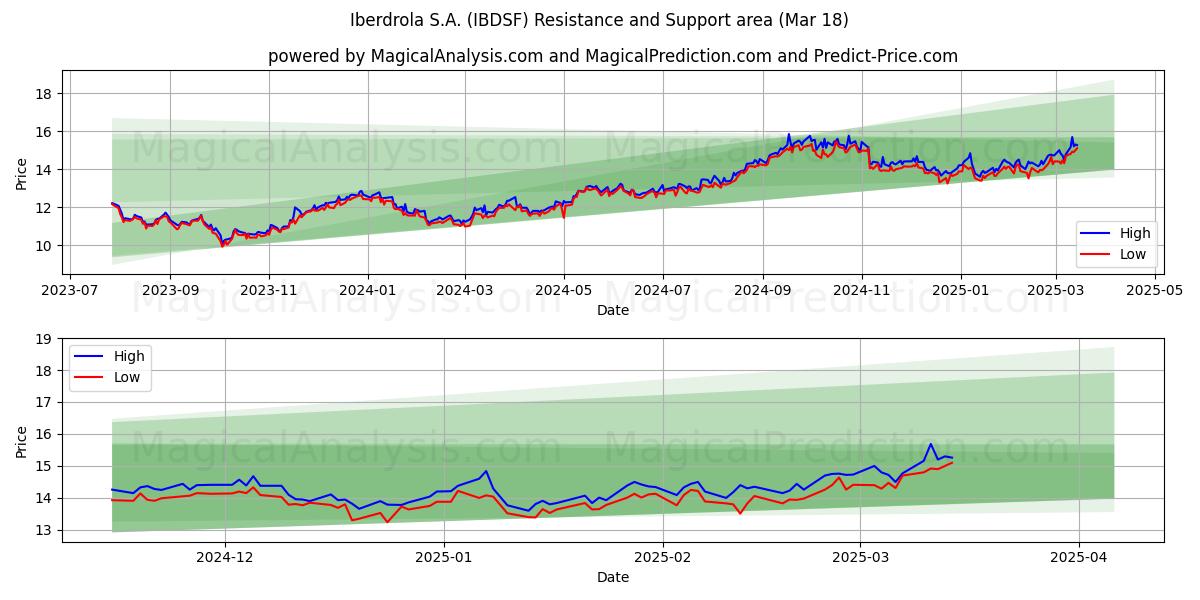Click the 'Date' x-axis label under the top chart
This screenshot has width=1200, height=600.
click(x=613, y=311)
